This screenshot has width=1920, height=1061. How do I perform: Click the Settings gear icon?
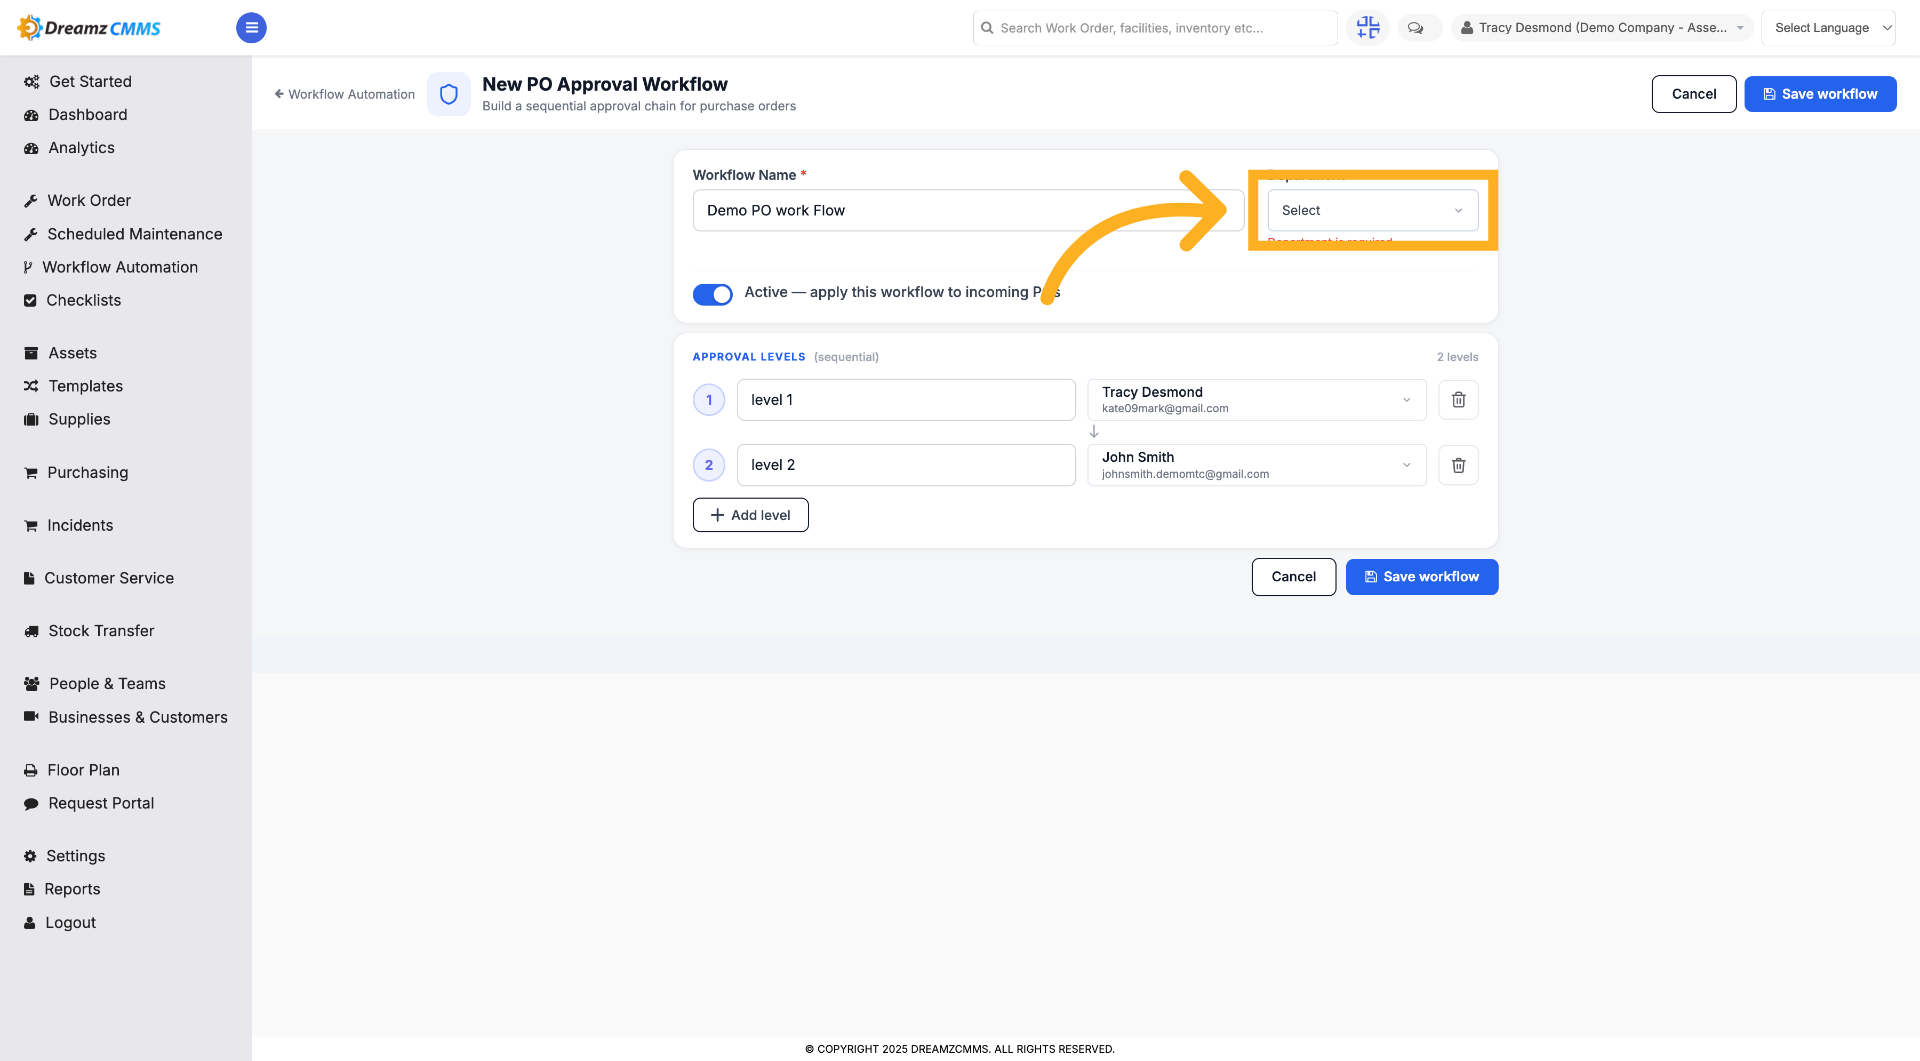(30, 856)
